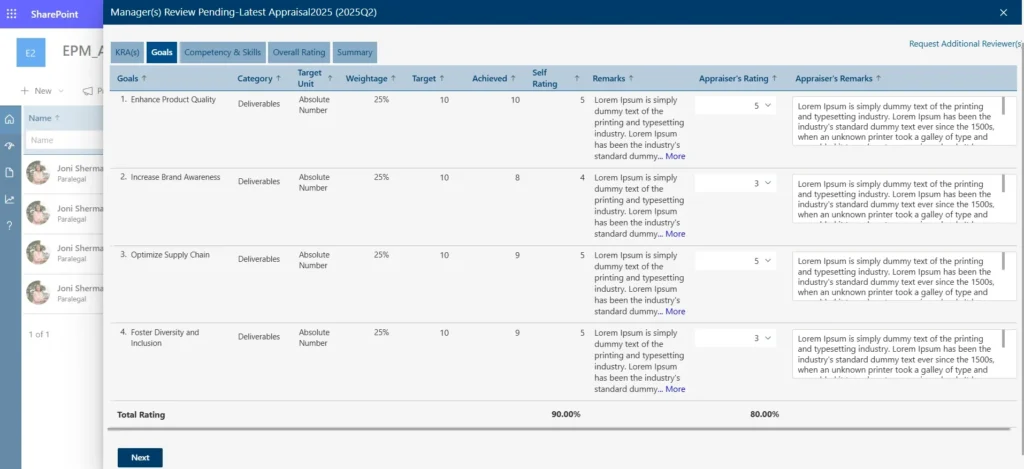Viewport: 1024px width, 469px height.
Task: Click Appraiser's Remarks text box for Optimize Supply Chain
Action: 900,276
